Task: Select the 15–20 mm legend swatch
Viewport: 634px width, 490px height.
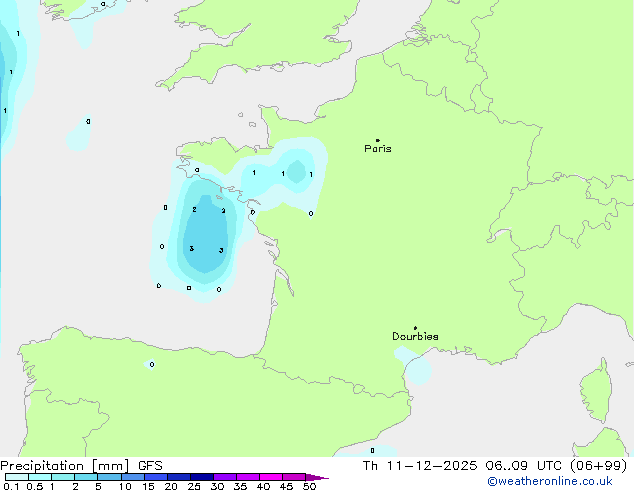Action: click(x=155, y=477)
